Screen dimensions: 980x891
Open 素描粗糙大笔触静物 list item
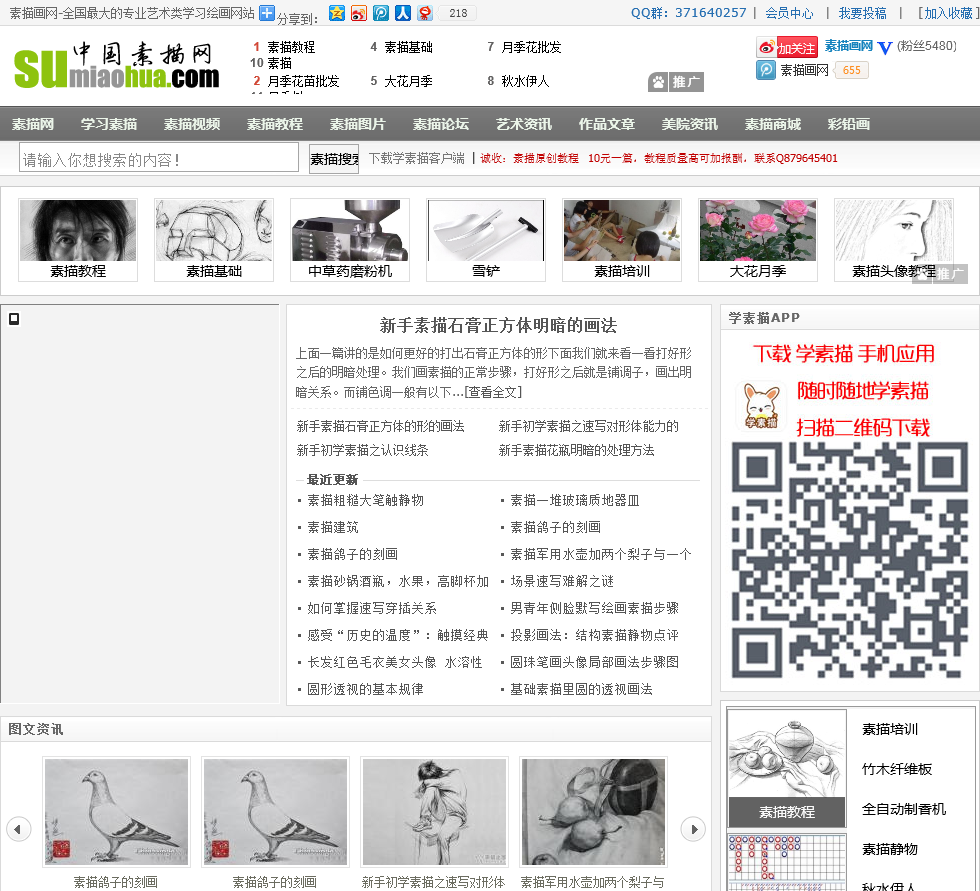tap(366, 500)
